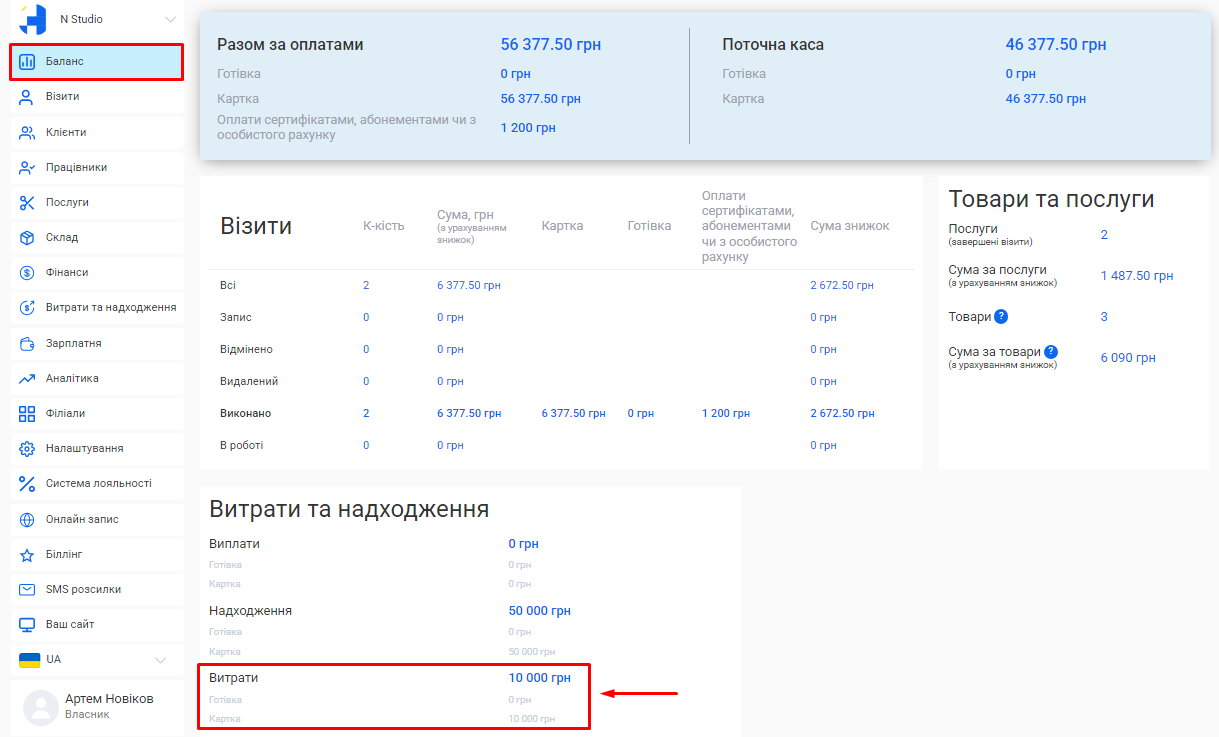Click the 50 000 грн Надходження amount

(539, 610)
